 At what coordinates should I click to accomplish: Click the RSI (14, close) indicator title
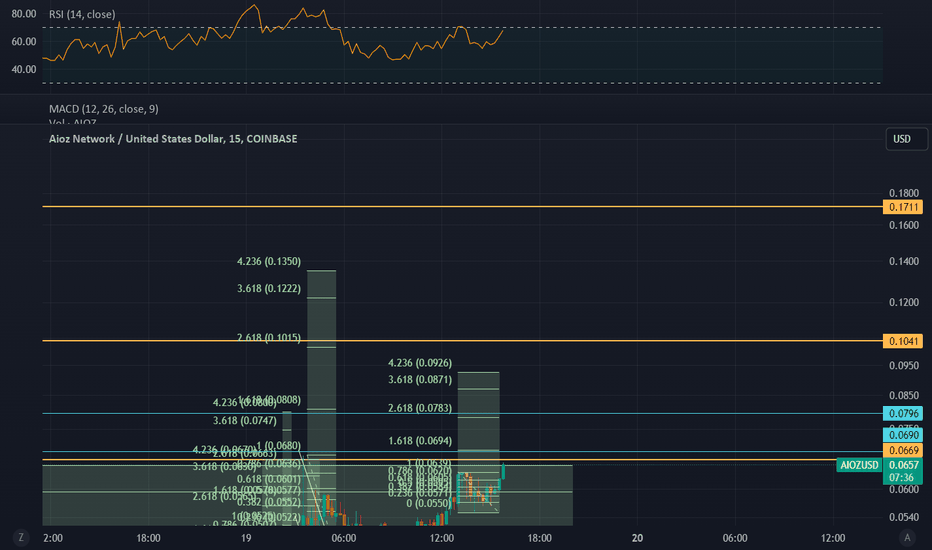pos(82,14)
